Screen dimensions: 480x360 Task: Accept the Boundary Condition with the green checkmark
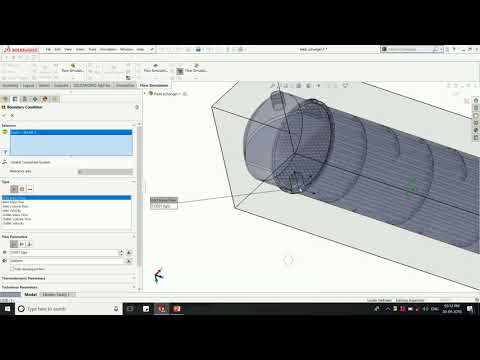pos(4,115)
